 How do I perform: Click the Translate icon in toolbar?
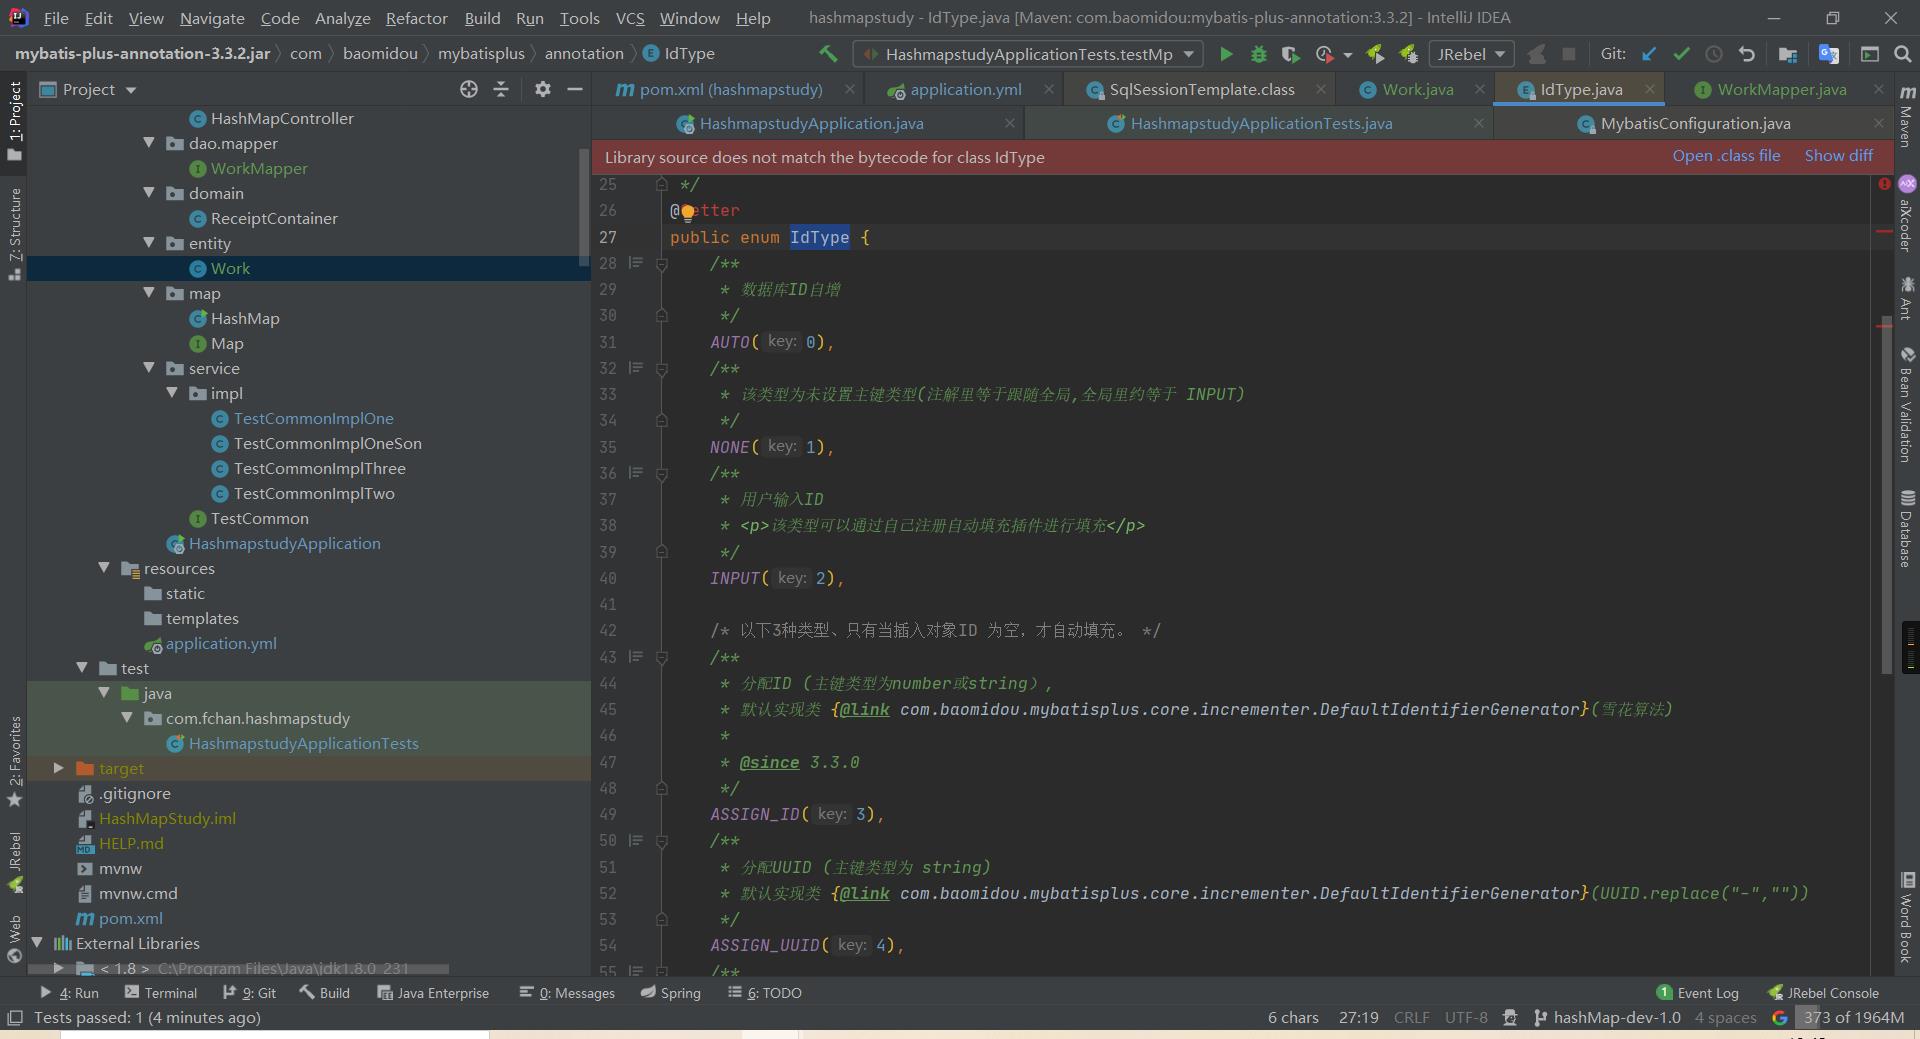tap(1829, 54)
